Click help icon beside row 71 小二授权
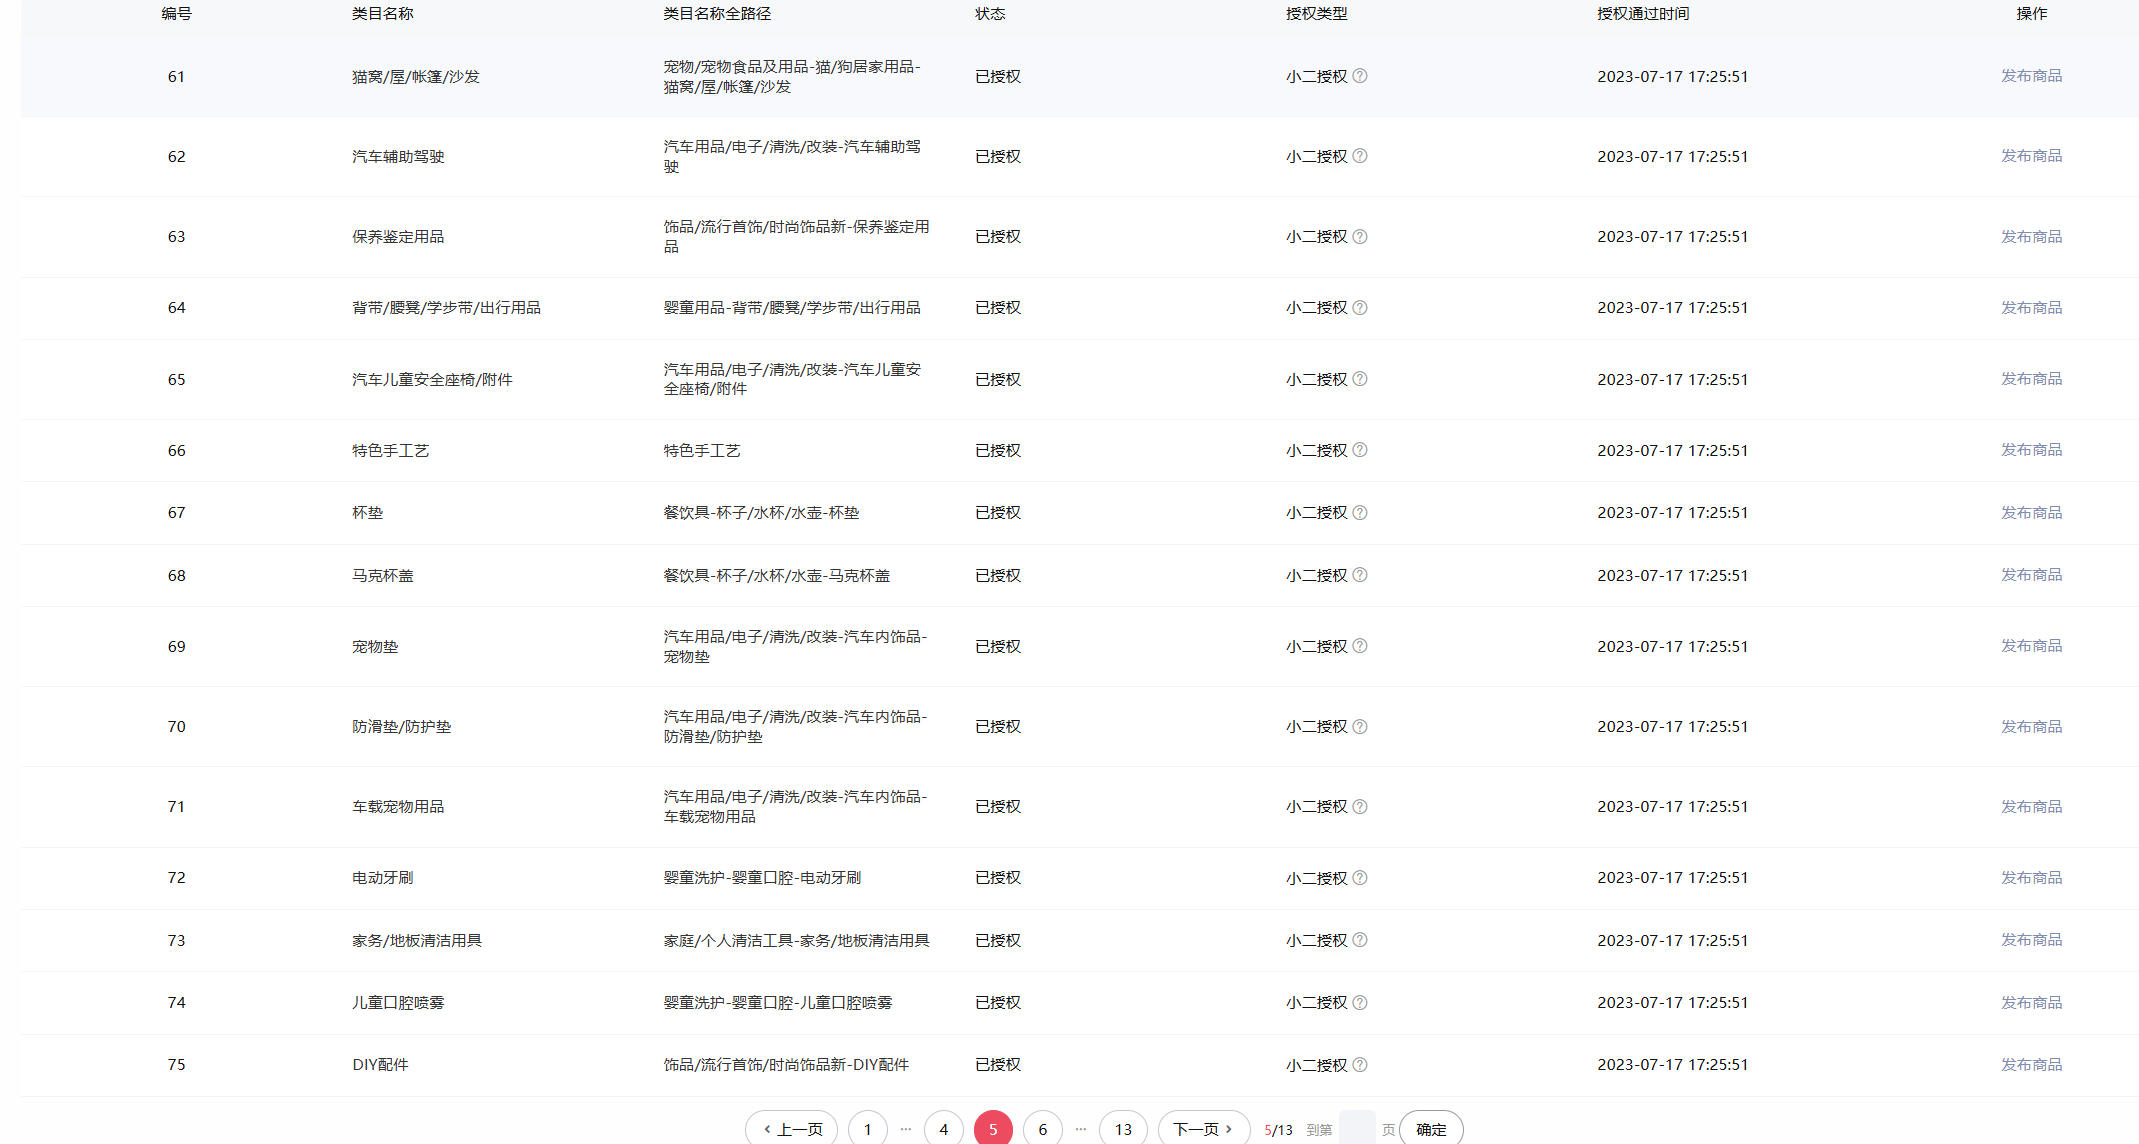 pos(1360,807)
